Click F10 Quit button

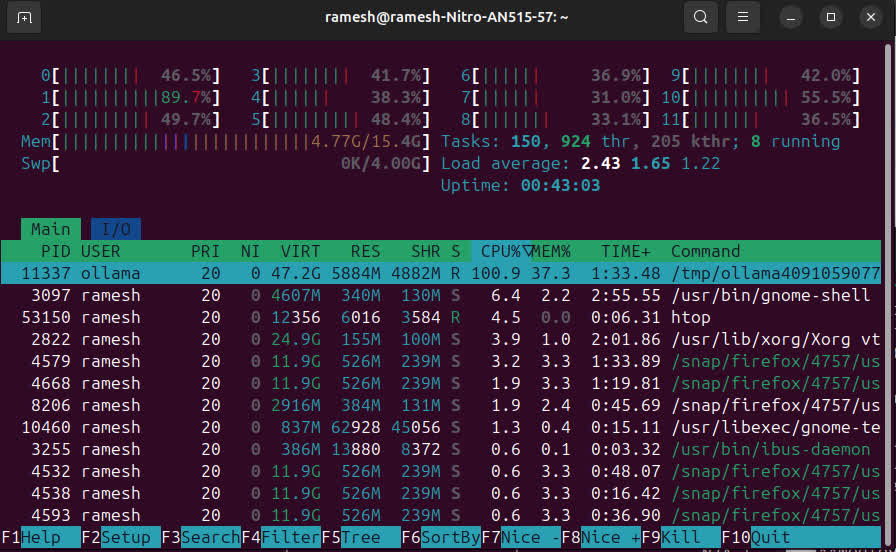(x=801, y=538)
